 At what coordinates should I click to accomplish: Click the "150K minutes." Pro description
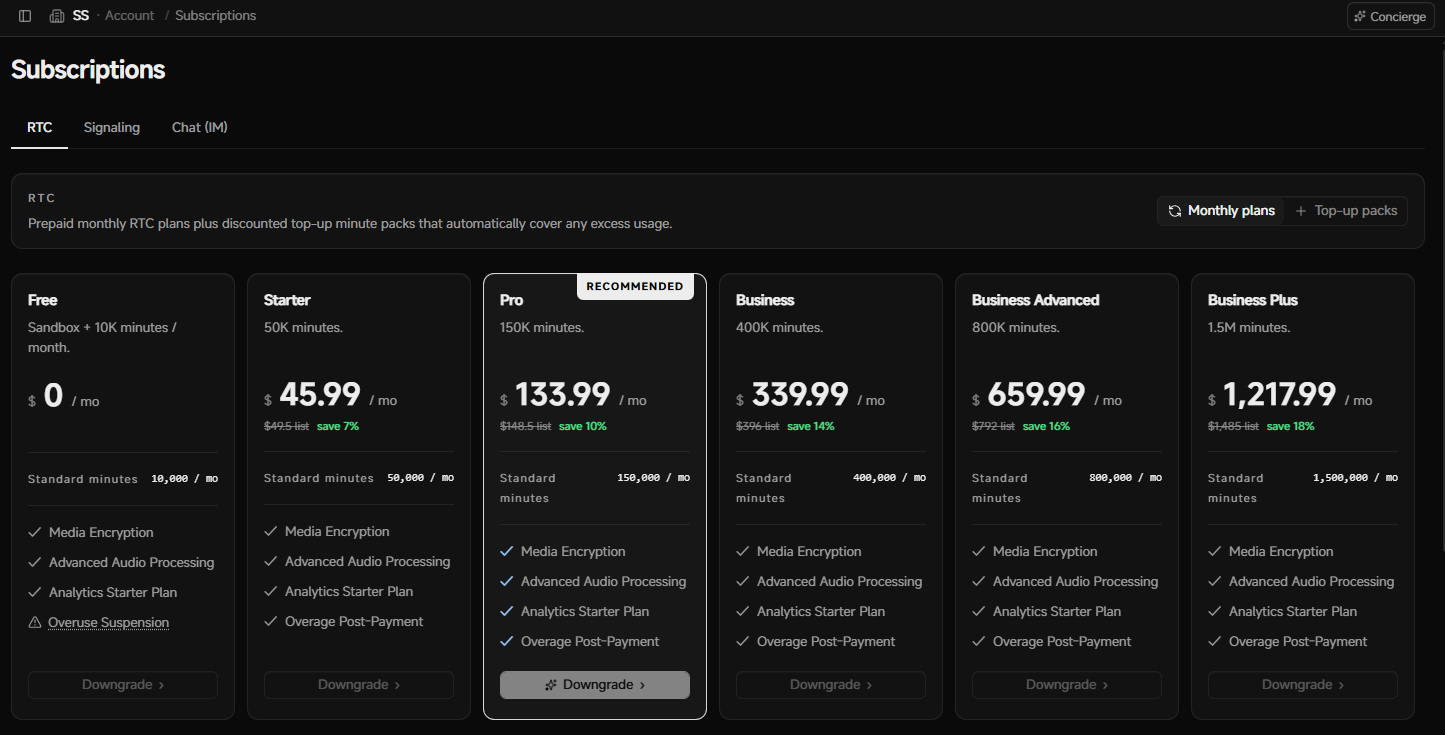(542, 327)
